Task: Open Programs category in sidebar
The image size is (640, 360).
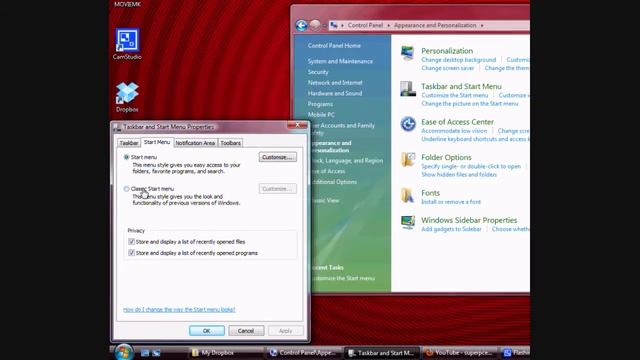Action: pos(320,104)
